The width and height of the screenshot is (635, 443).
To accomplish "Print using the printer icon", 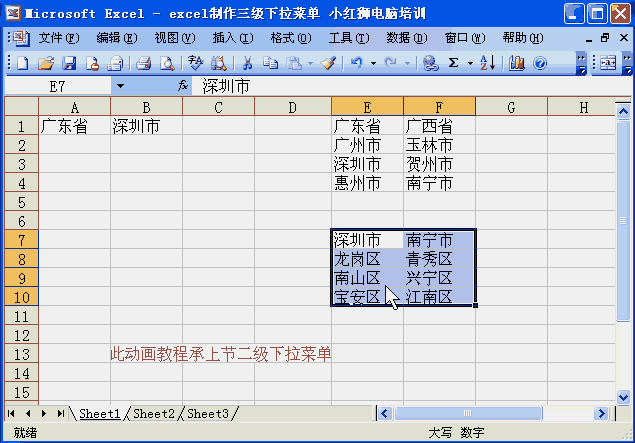I will coord(143,63).
